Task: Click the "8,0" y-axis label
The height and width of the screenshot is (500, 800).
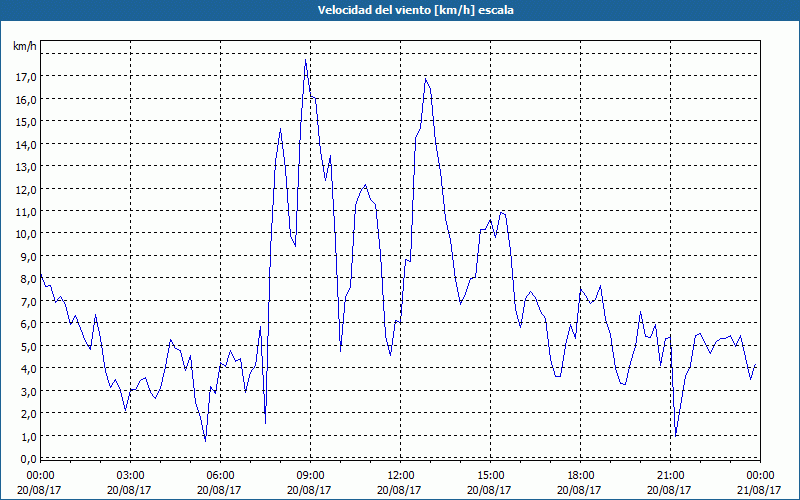Action: point(28,279)
